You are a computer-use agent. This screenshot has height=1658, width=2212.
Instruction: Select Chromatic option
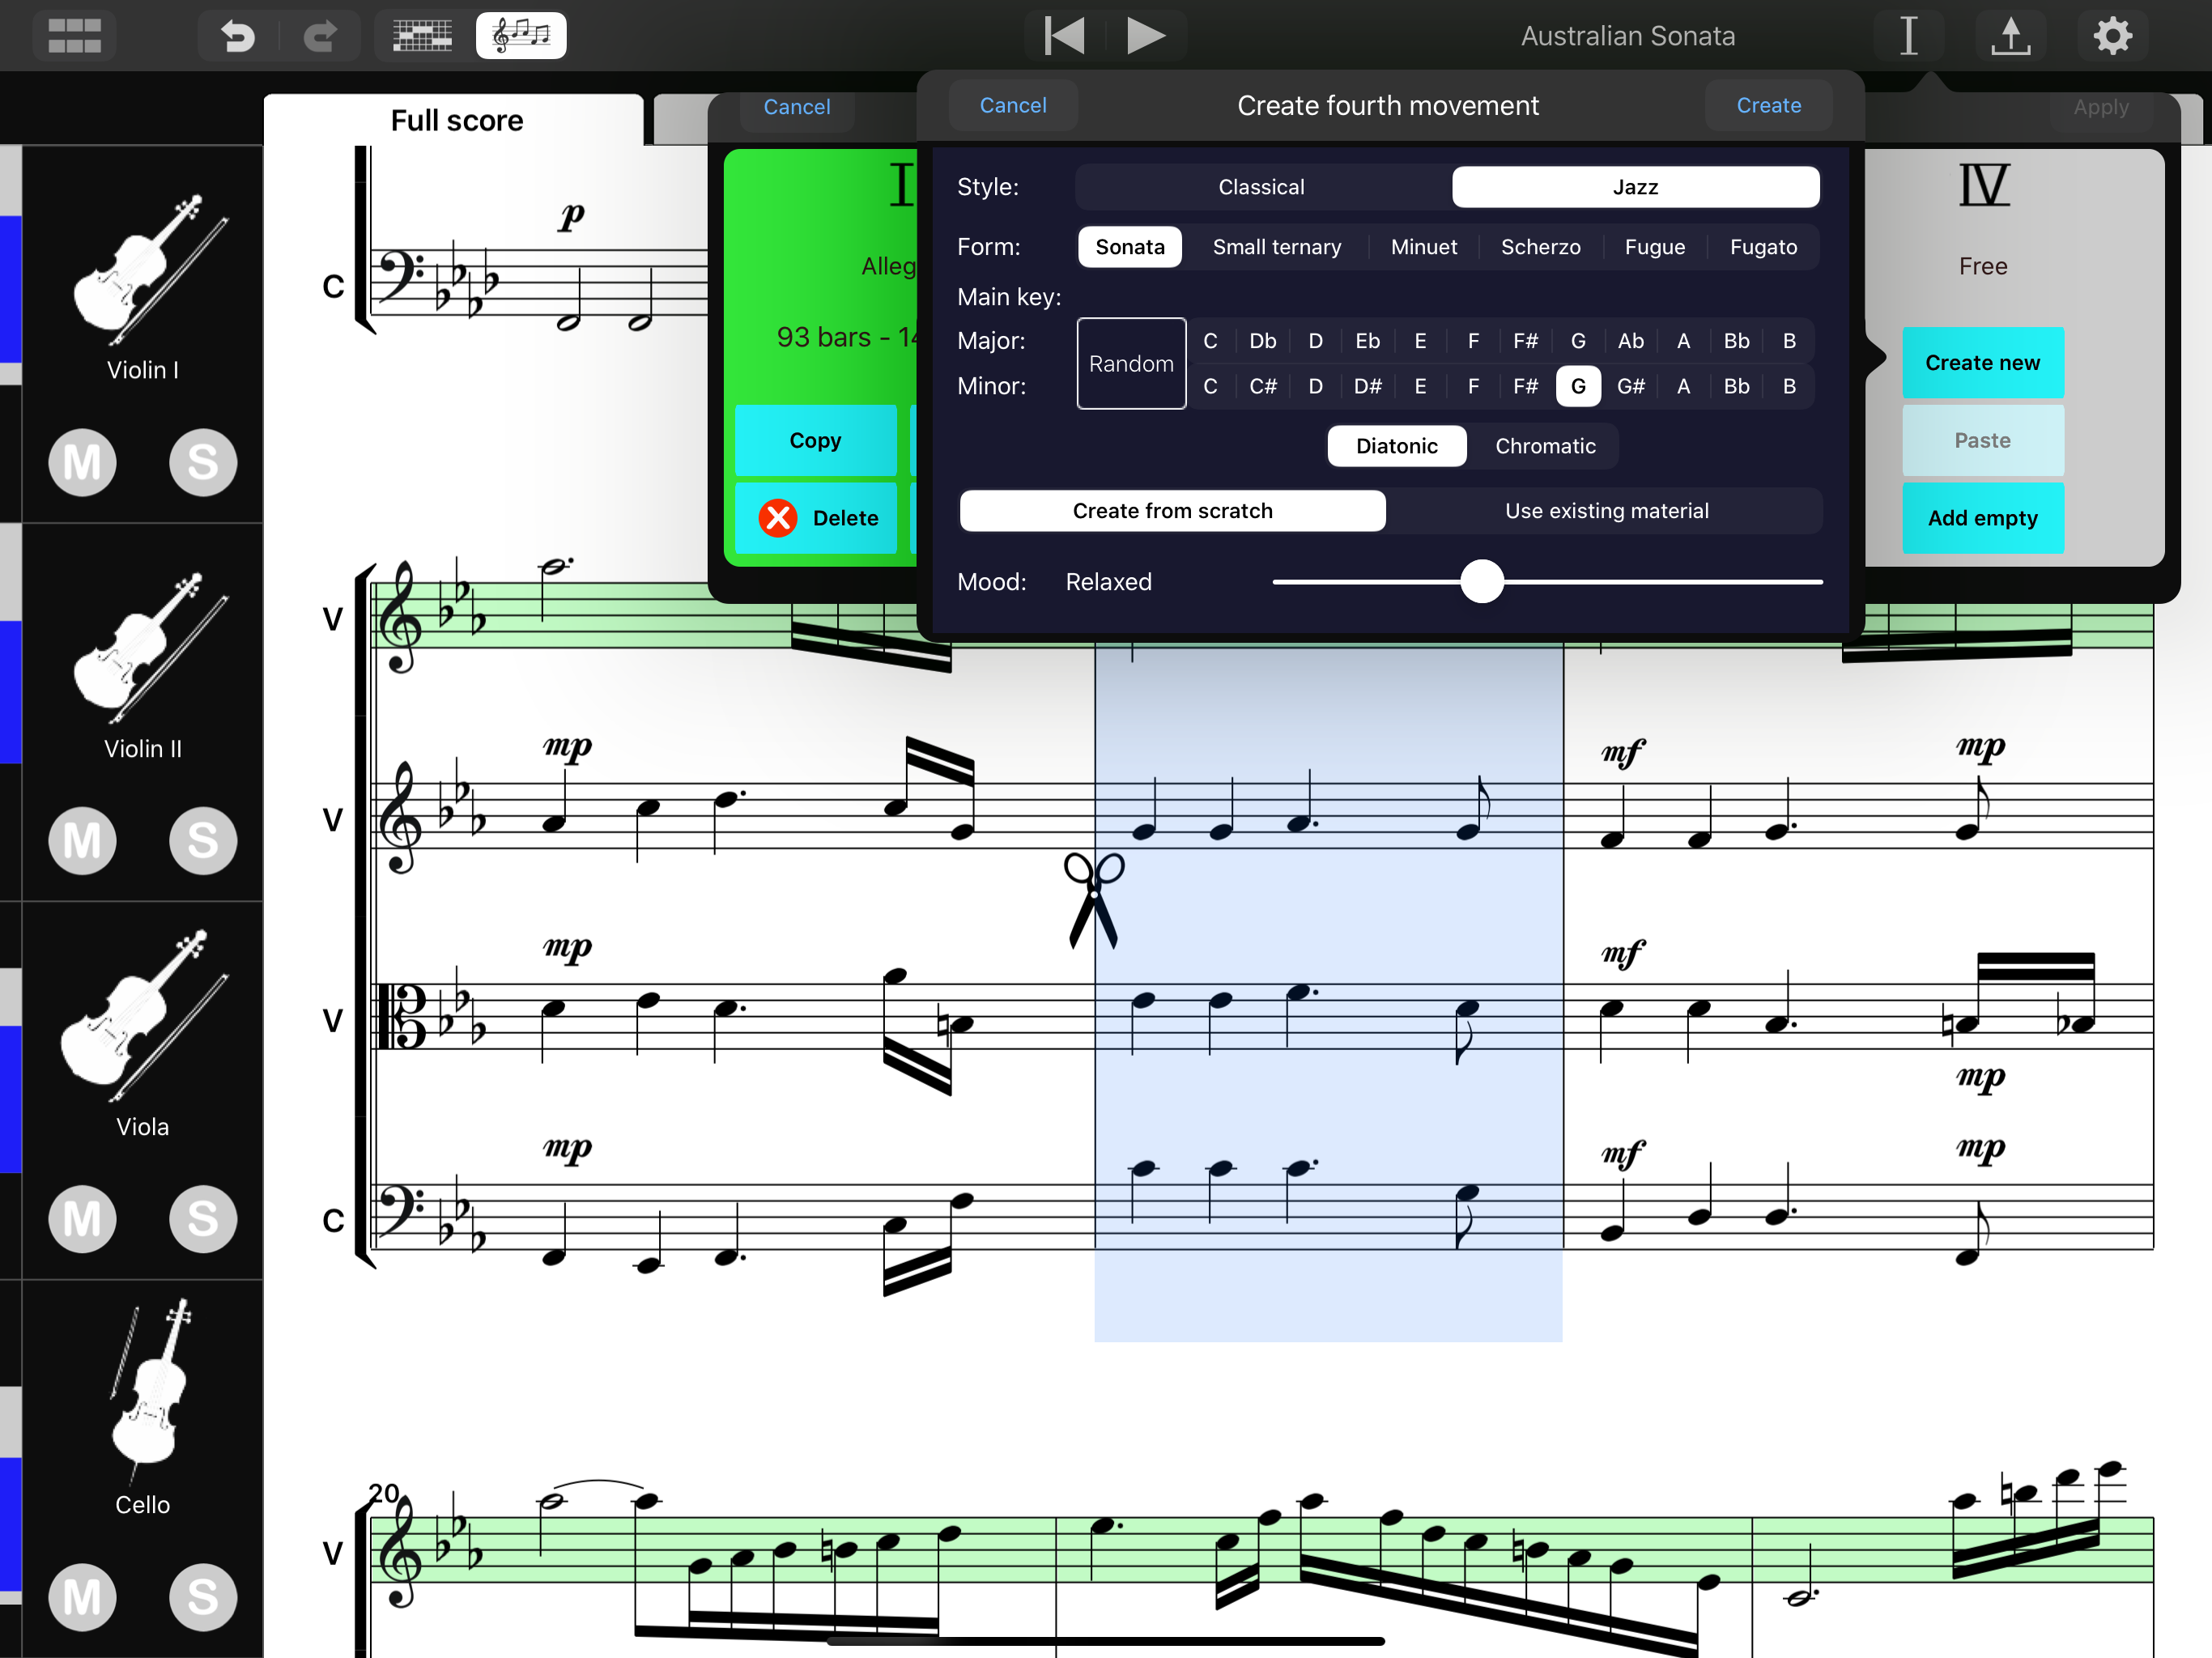point(1544,446)
